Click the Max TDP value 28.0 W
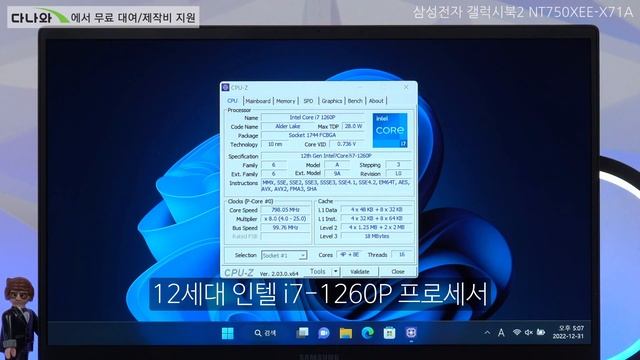The height and width of the screenshot is (360, 640). [x=353, y=127]
